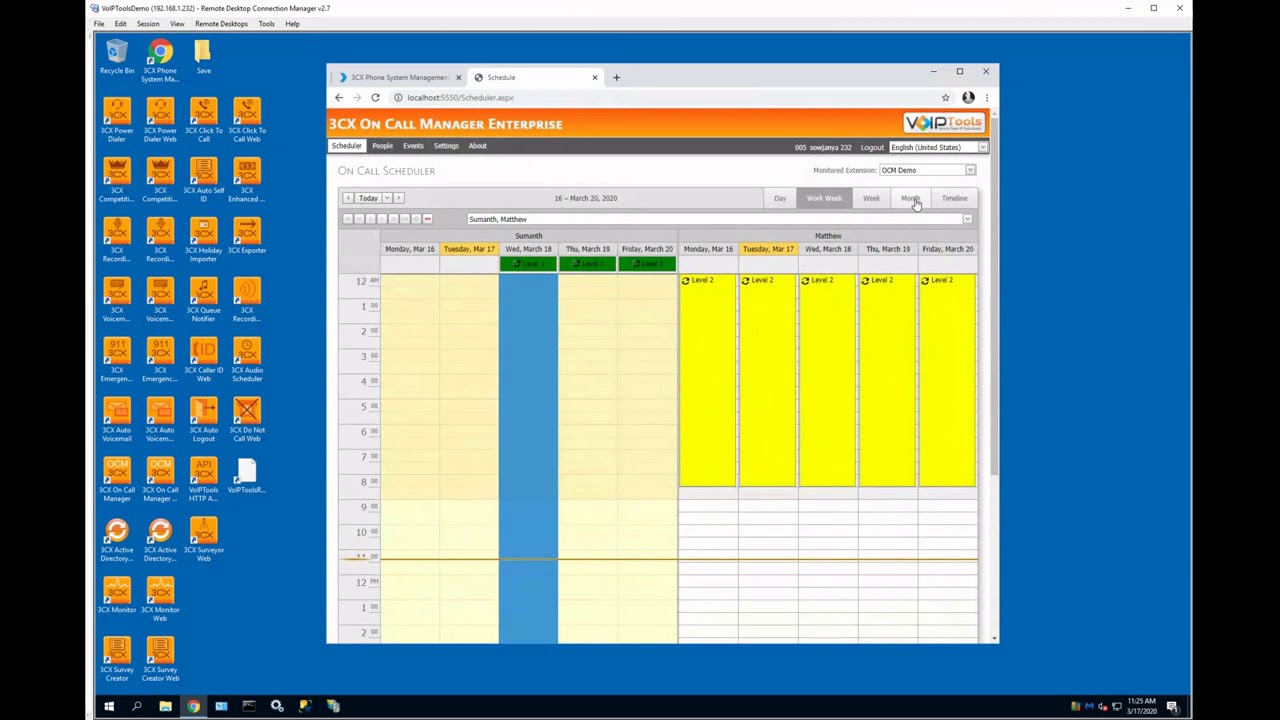1280x720 pixels.
Task: Open the Save folder on desktop
Action: pyautogui.click(x=203, y=57)
